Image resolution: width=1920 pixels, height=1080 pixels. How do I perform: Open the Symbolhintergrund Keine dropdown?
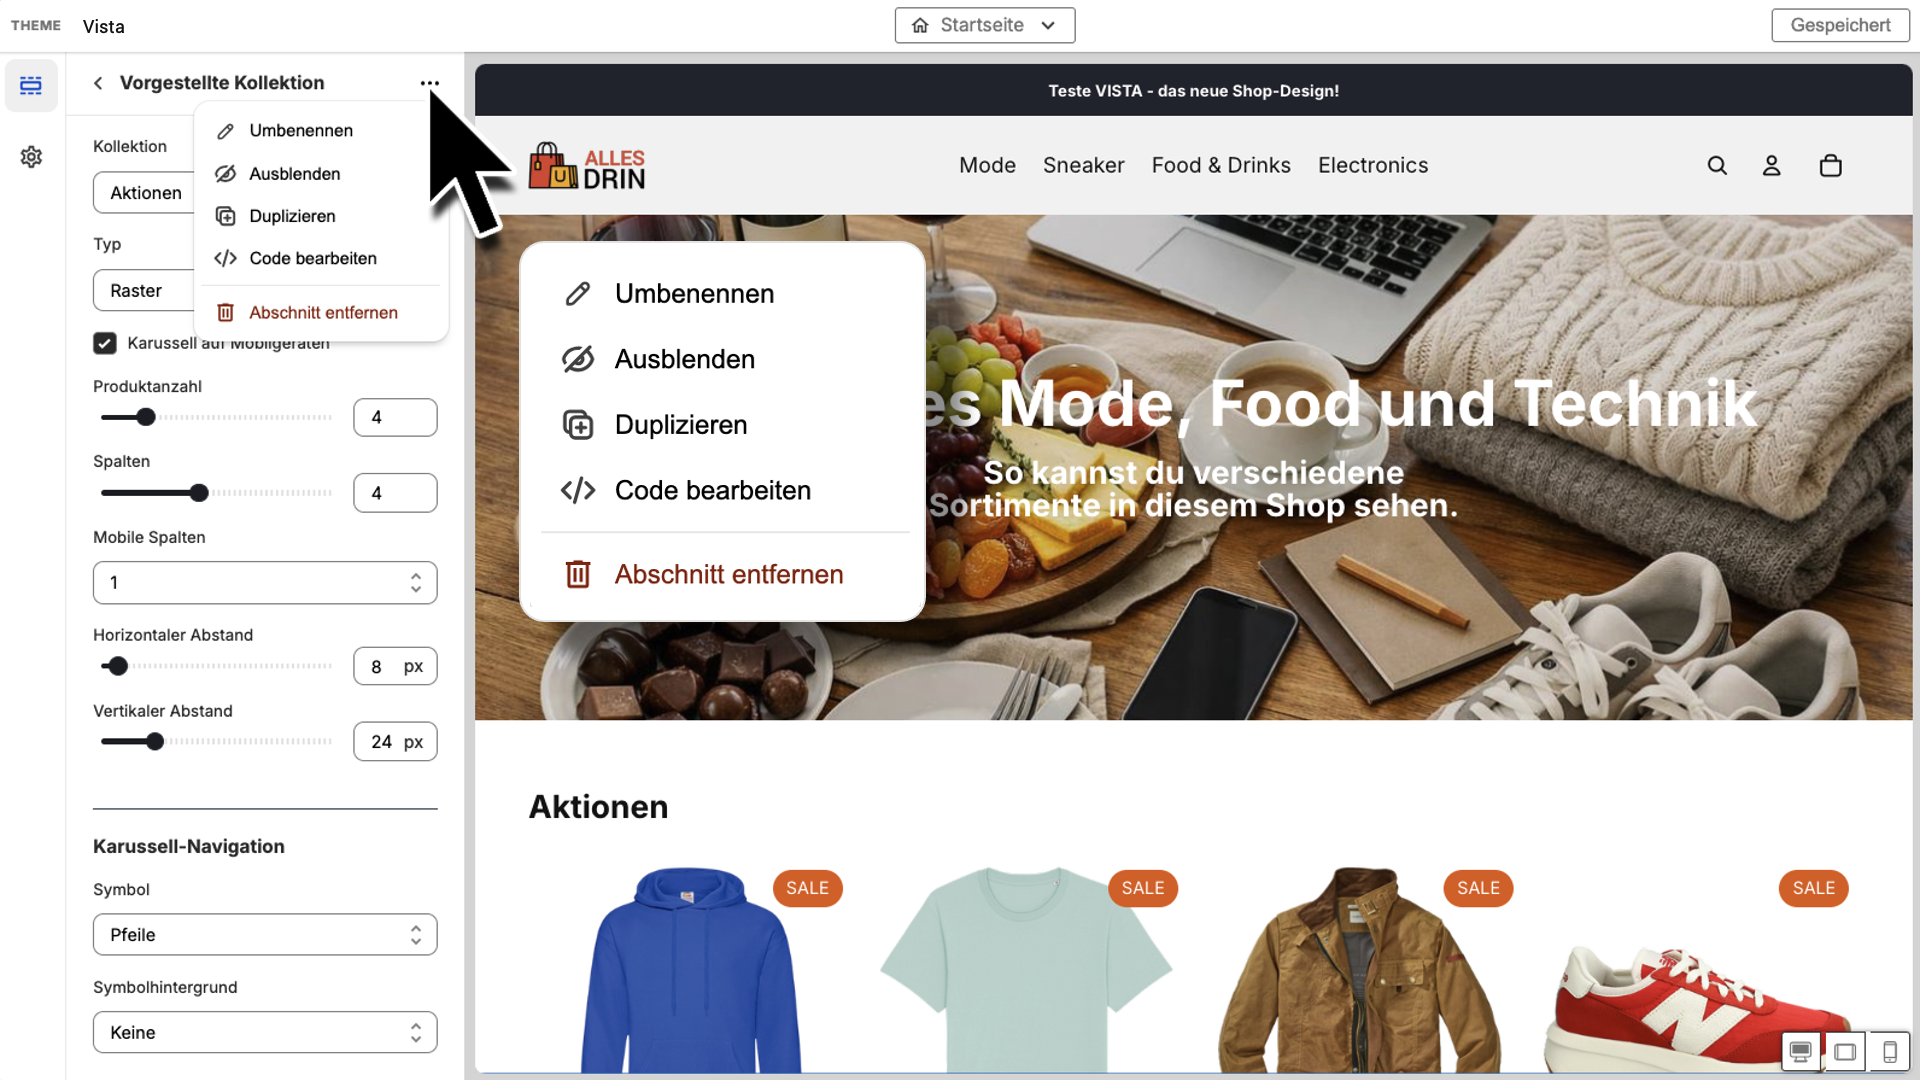pos(265,1032)
